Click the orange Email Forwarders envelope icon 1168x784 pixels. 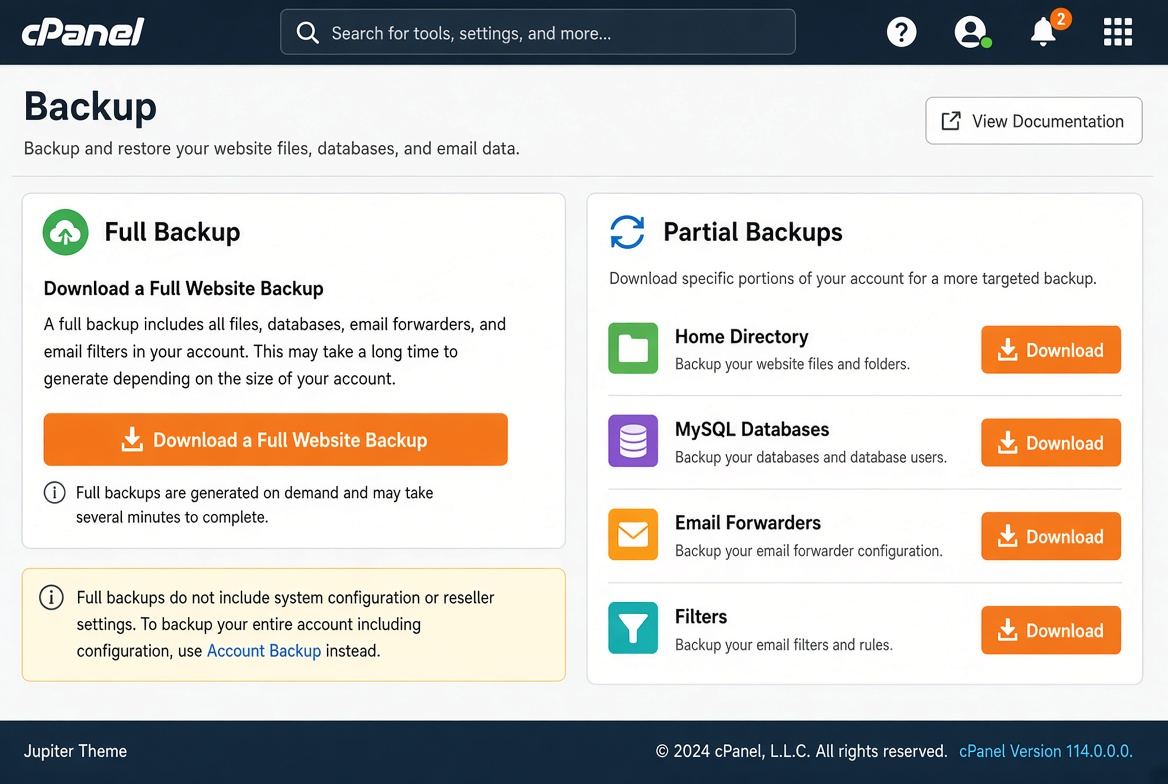coord(633,534)
